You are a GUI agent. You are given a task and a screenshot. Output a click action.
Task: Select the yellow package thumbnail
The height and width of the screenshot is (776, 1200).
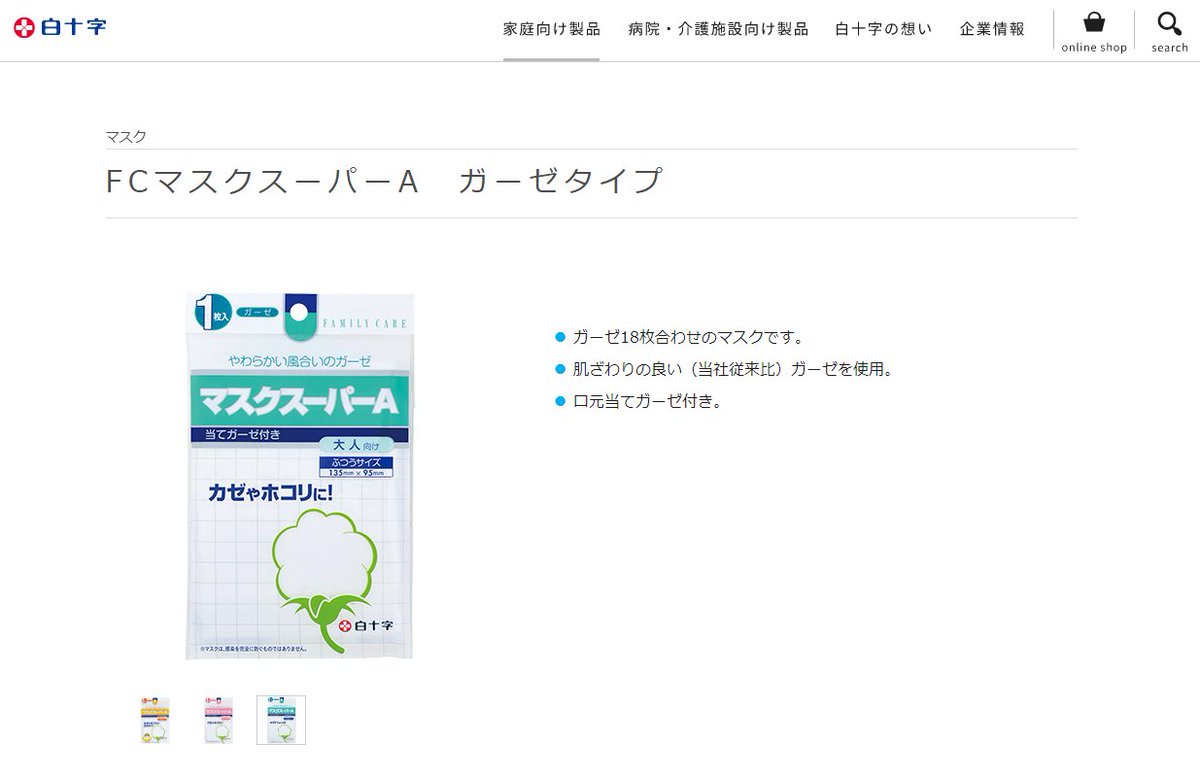click(155, 720)
